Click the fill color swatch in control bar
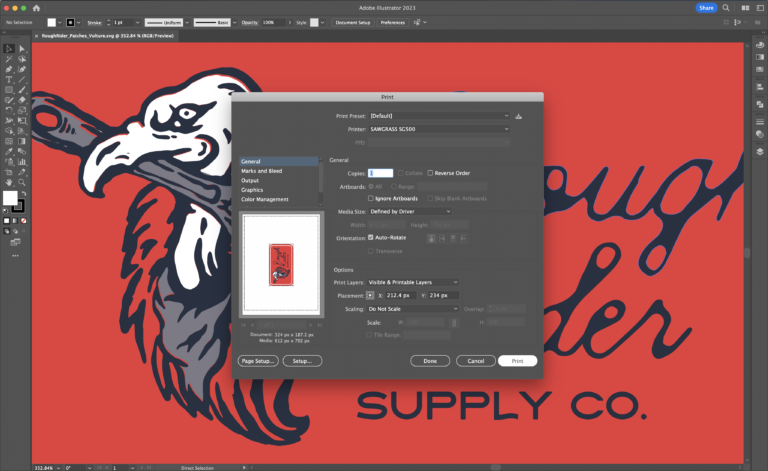 51,23
